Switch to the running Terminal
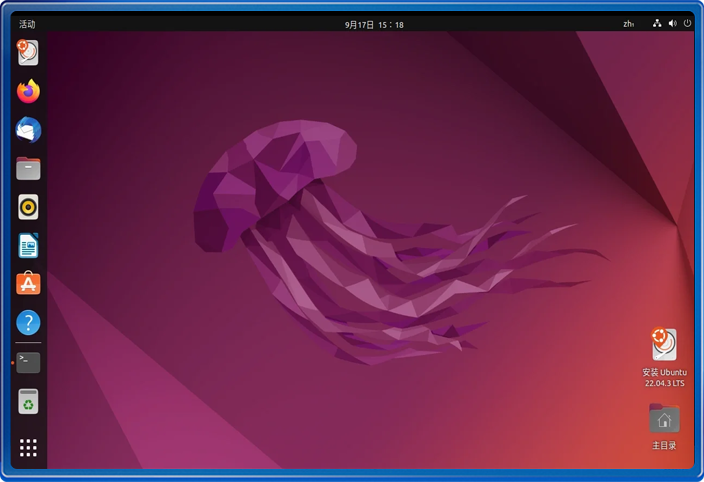The image size is (704, 482). point(28,362)
